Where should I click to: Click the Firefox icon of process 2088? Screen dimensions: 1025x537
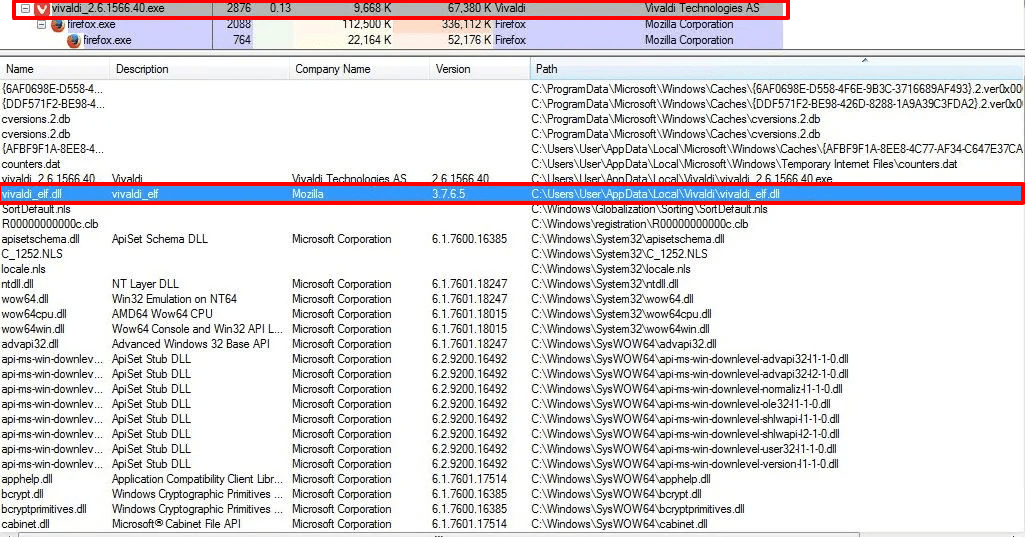coord(58,25)
